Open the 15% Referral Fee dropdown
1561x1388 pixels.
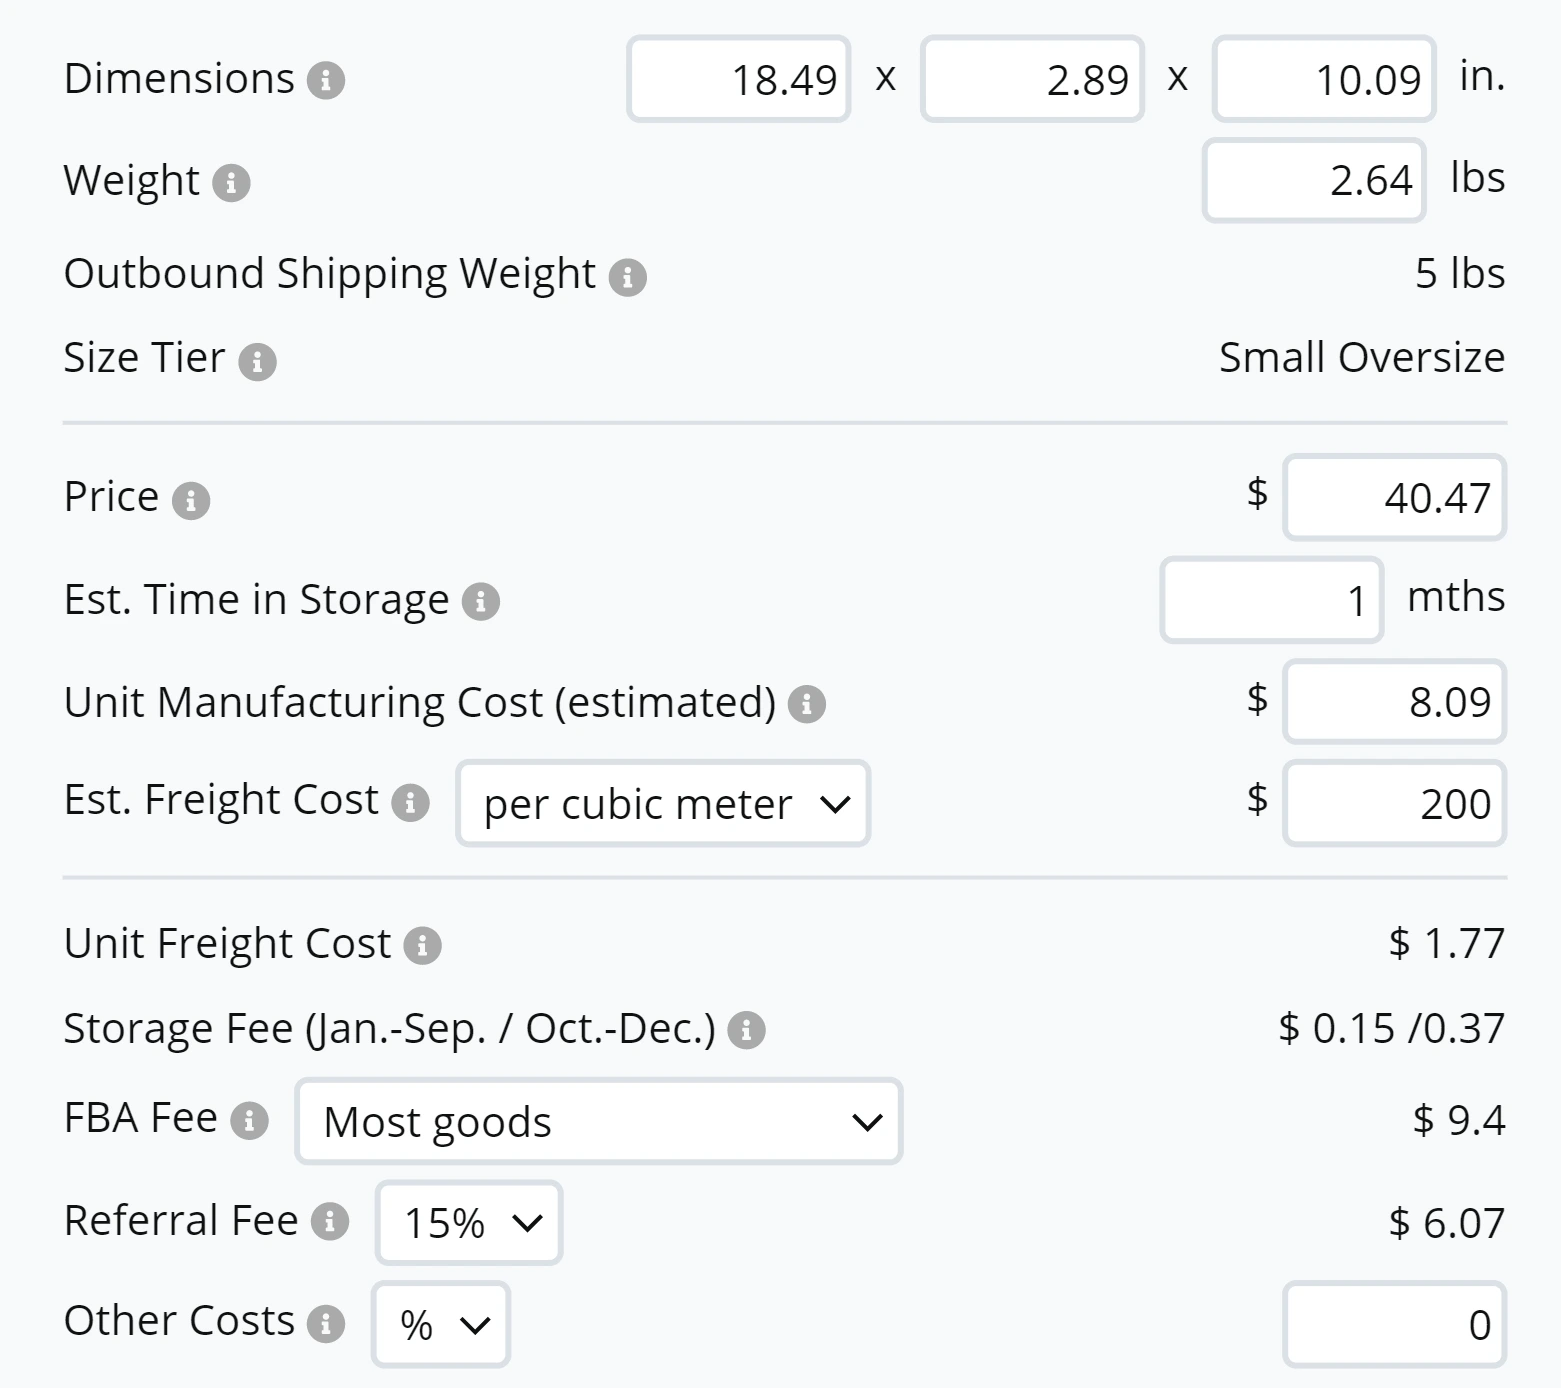click(x=469, y=1223)
